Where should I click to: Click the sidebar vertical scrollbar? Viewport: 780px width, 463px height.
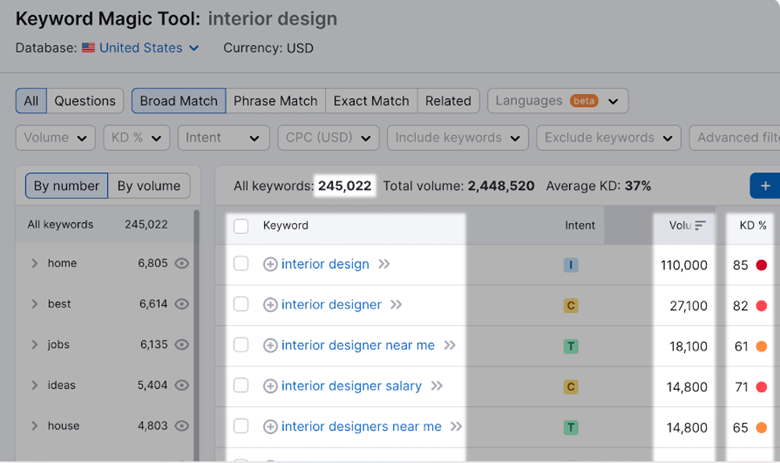196,336
